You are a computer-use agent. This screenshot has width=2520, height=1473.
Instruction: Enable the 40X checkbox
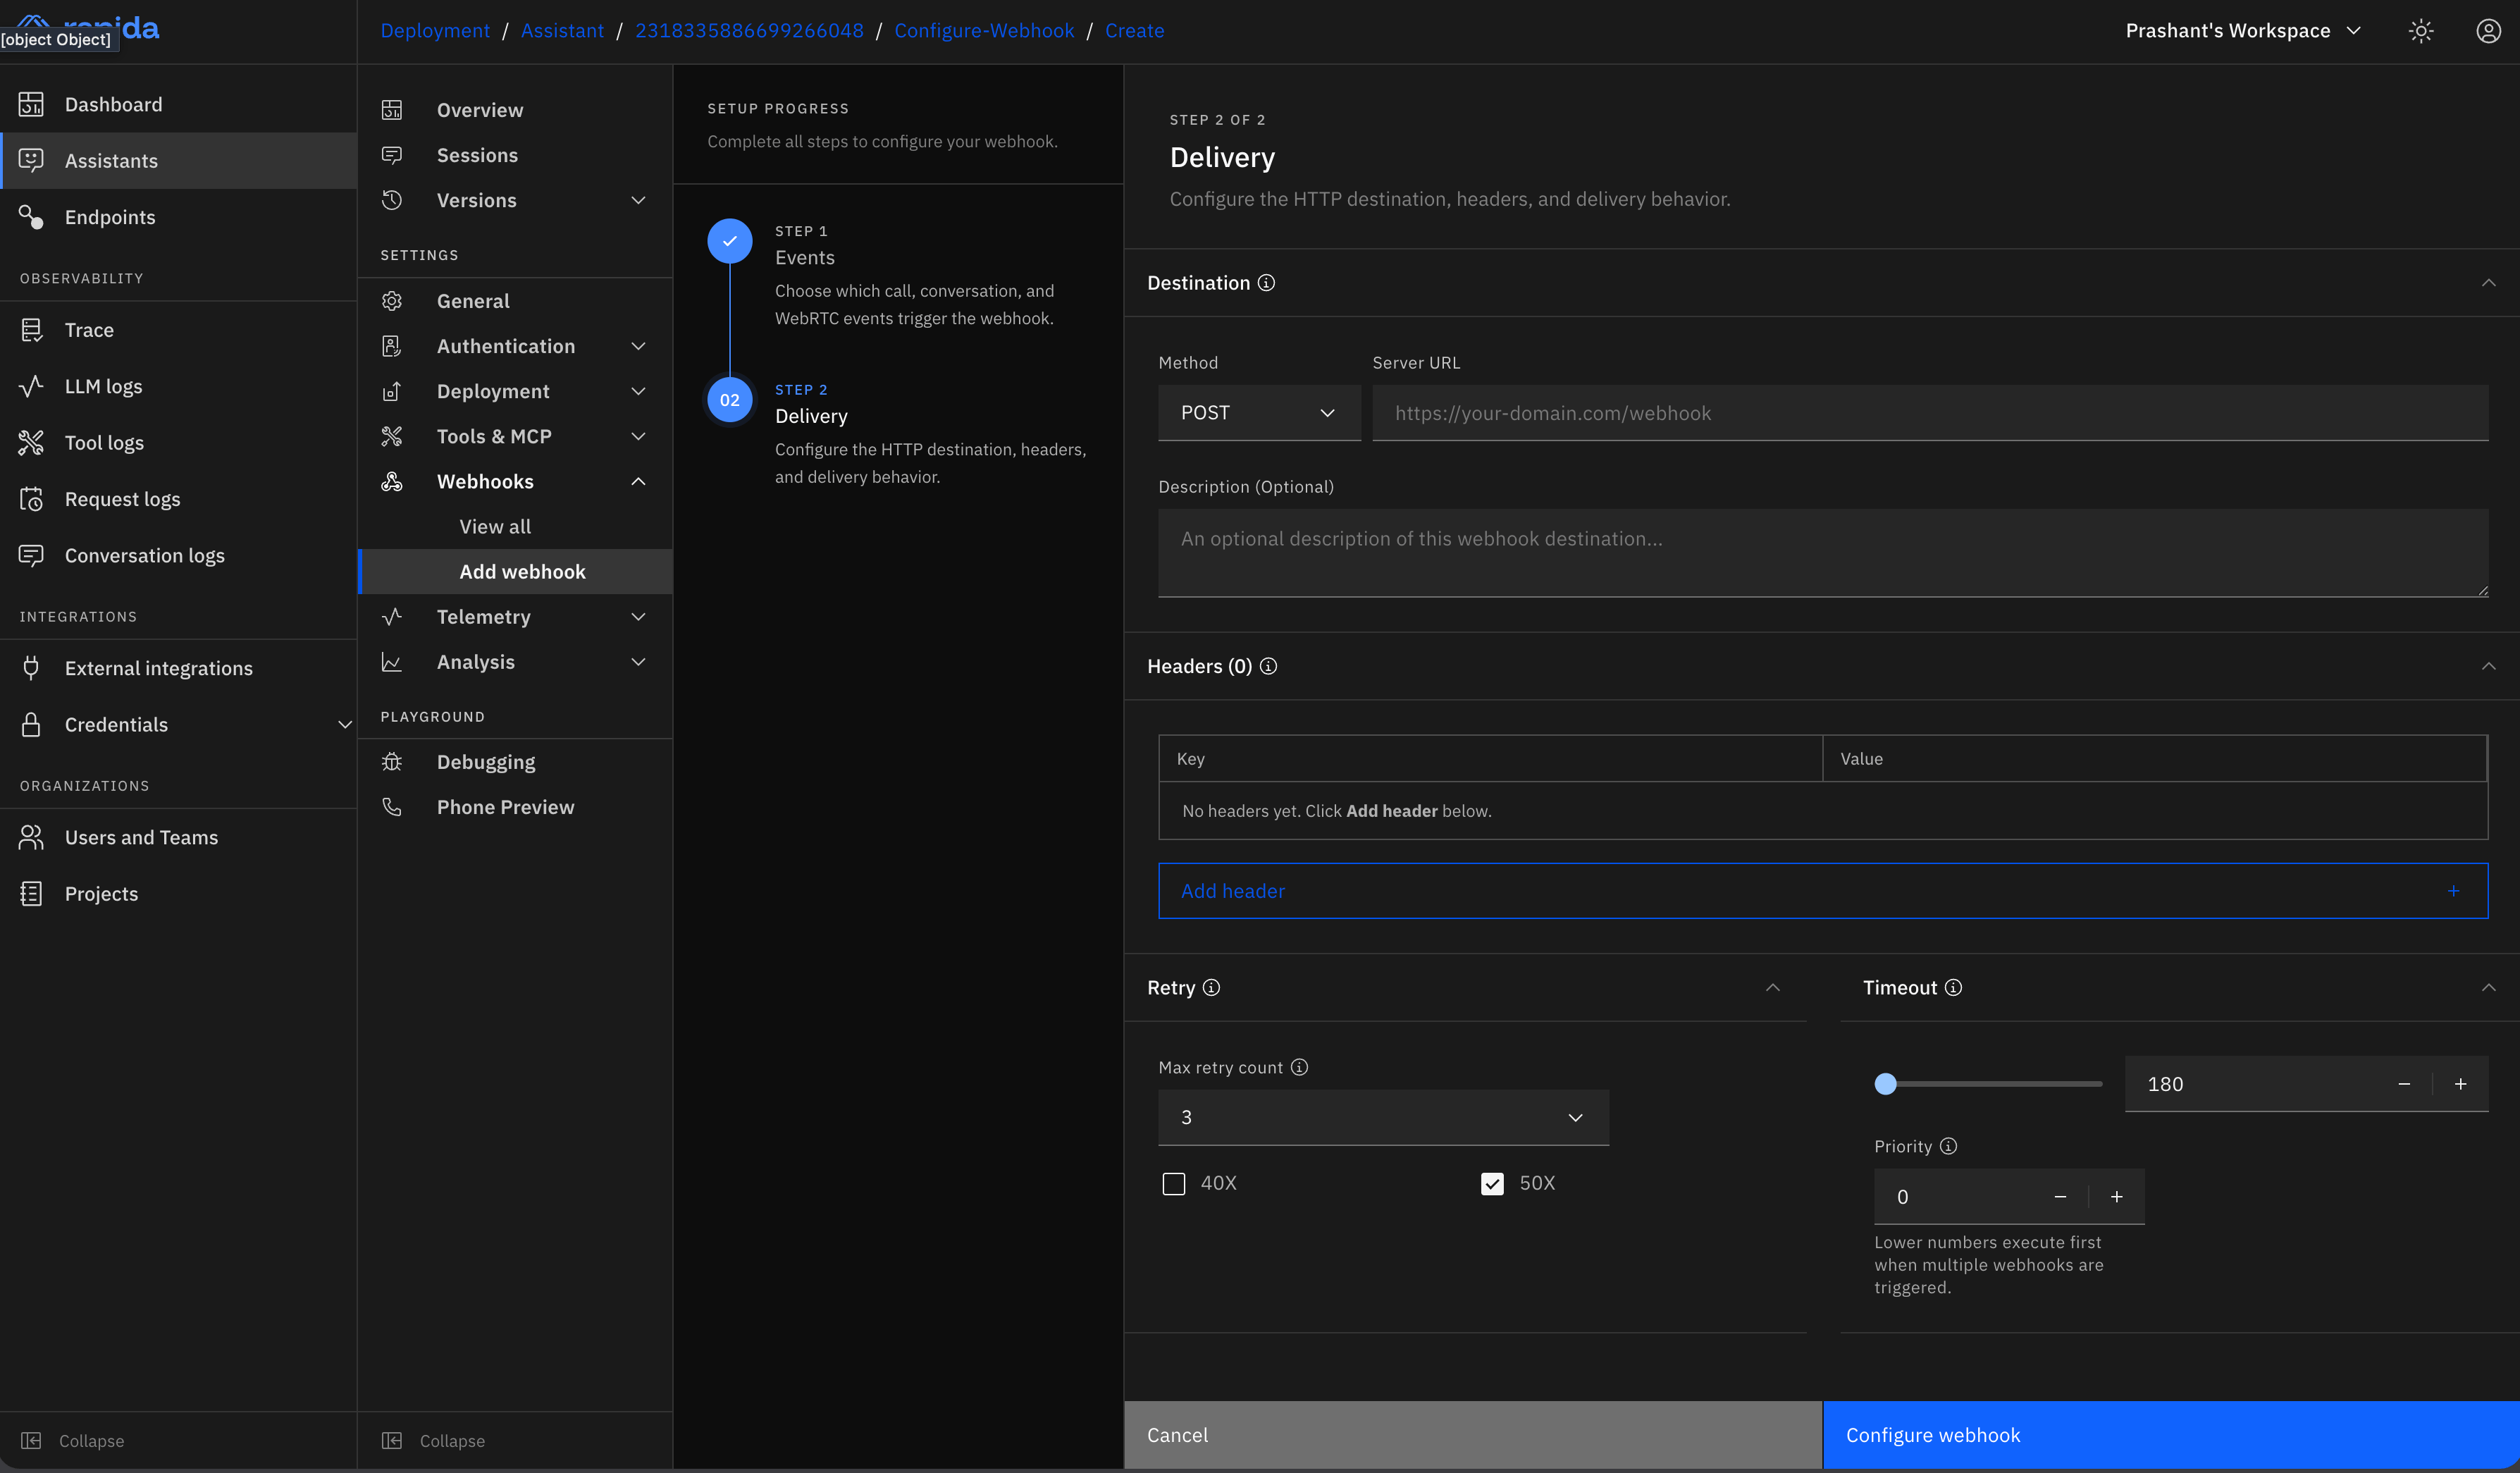pos(1174,1184)
